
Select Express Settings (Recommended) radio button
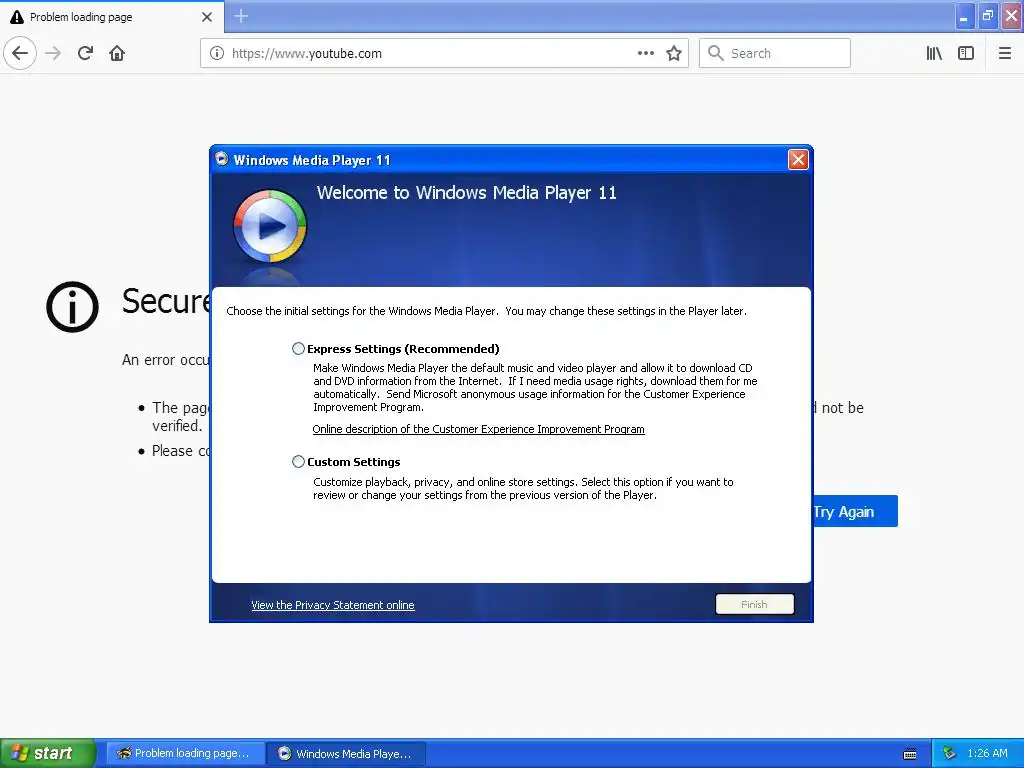tap(298, 349)
